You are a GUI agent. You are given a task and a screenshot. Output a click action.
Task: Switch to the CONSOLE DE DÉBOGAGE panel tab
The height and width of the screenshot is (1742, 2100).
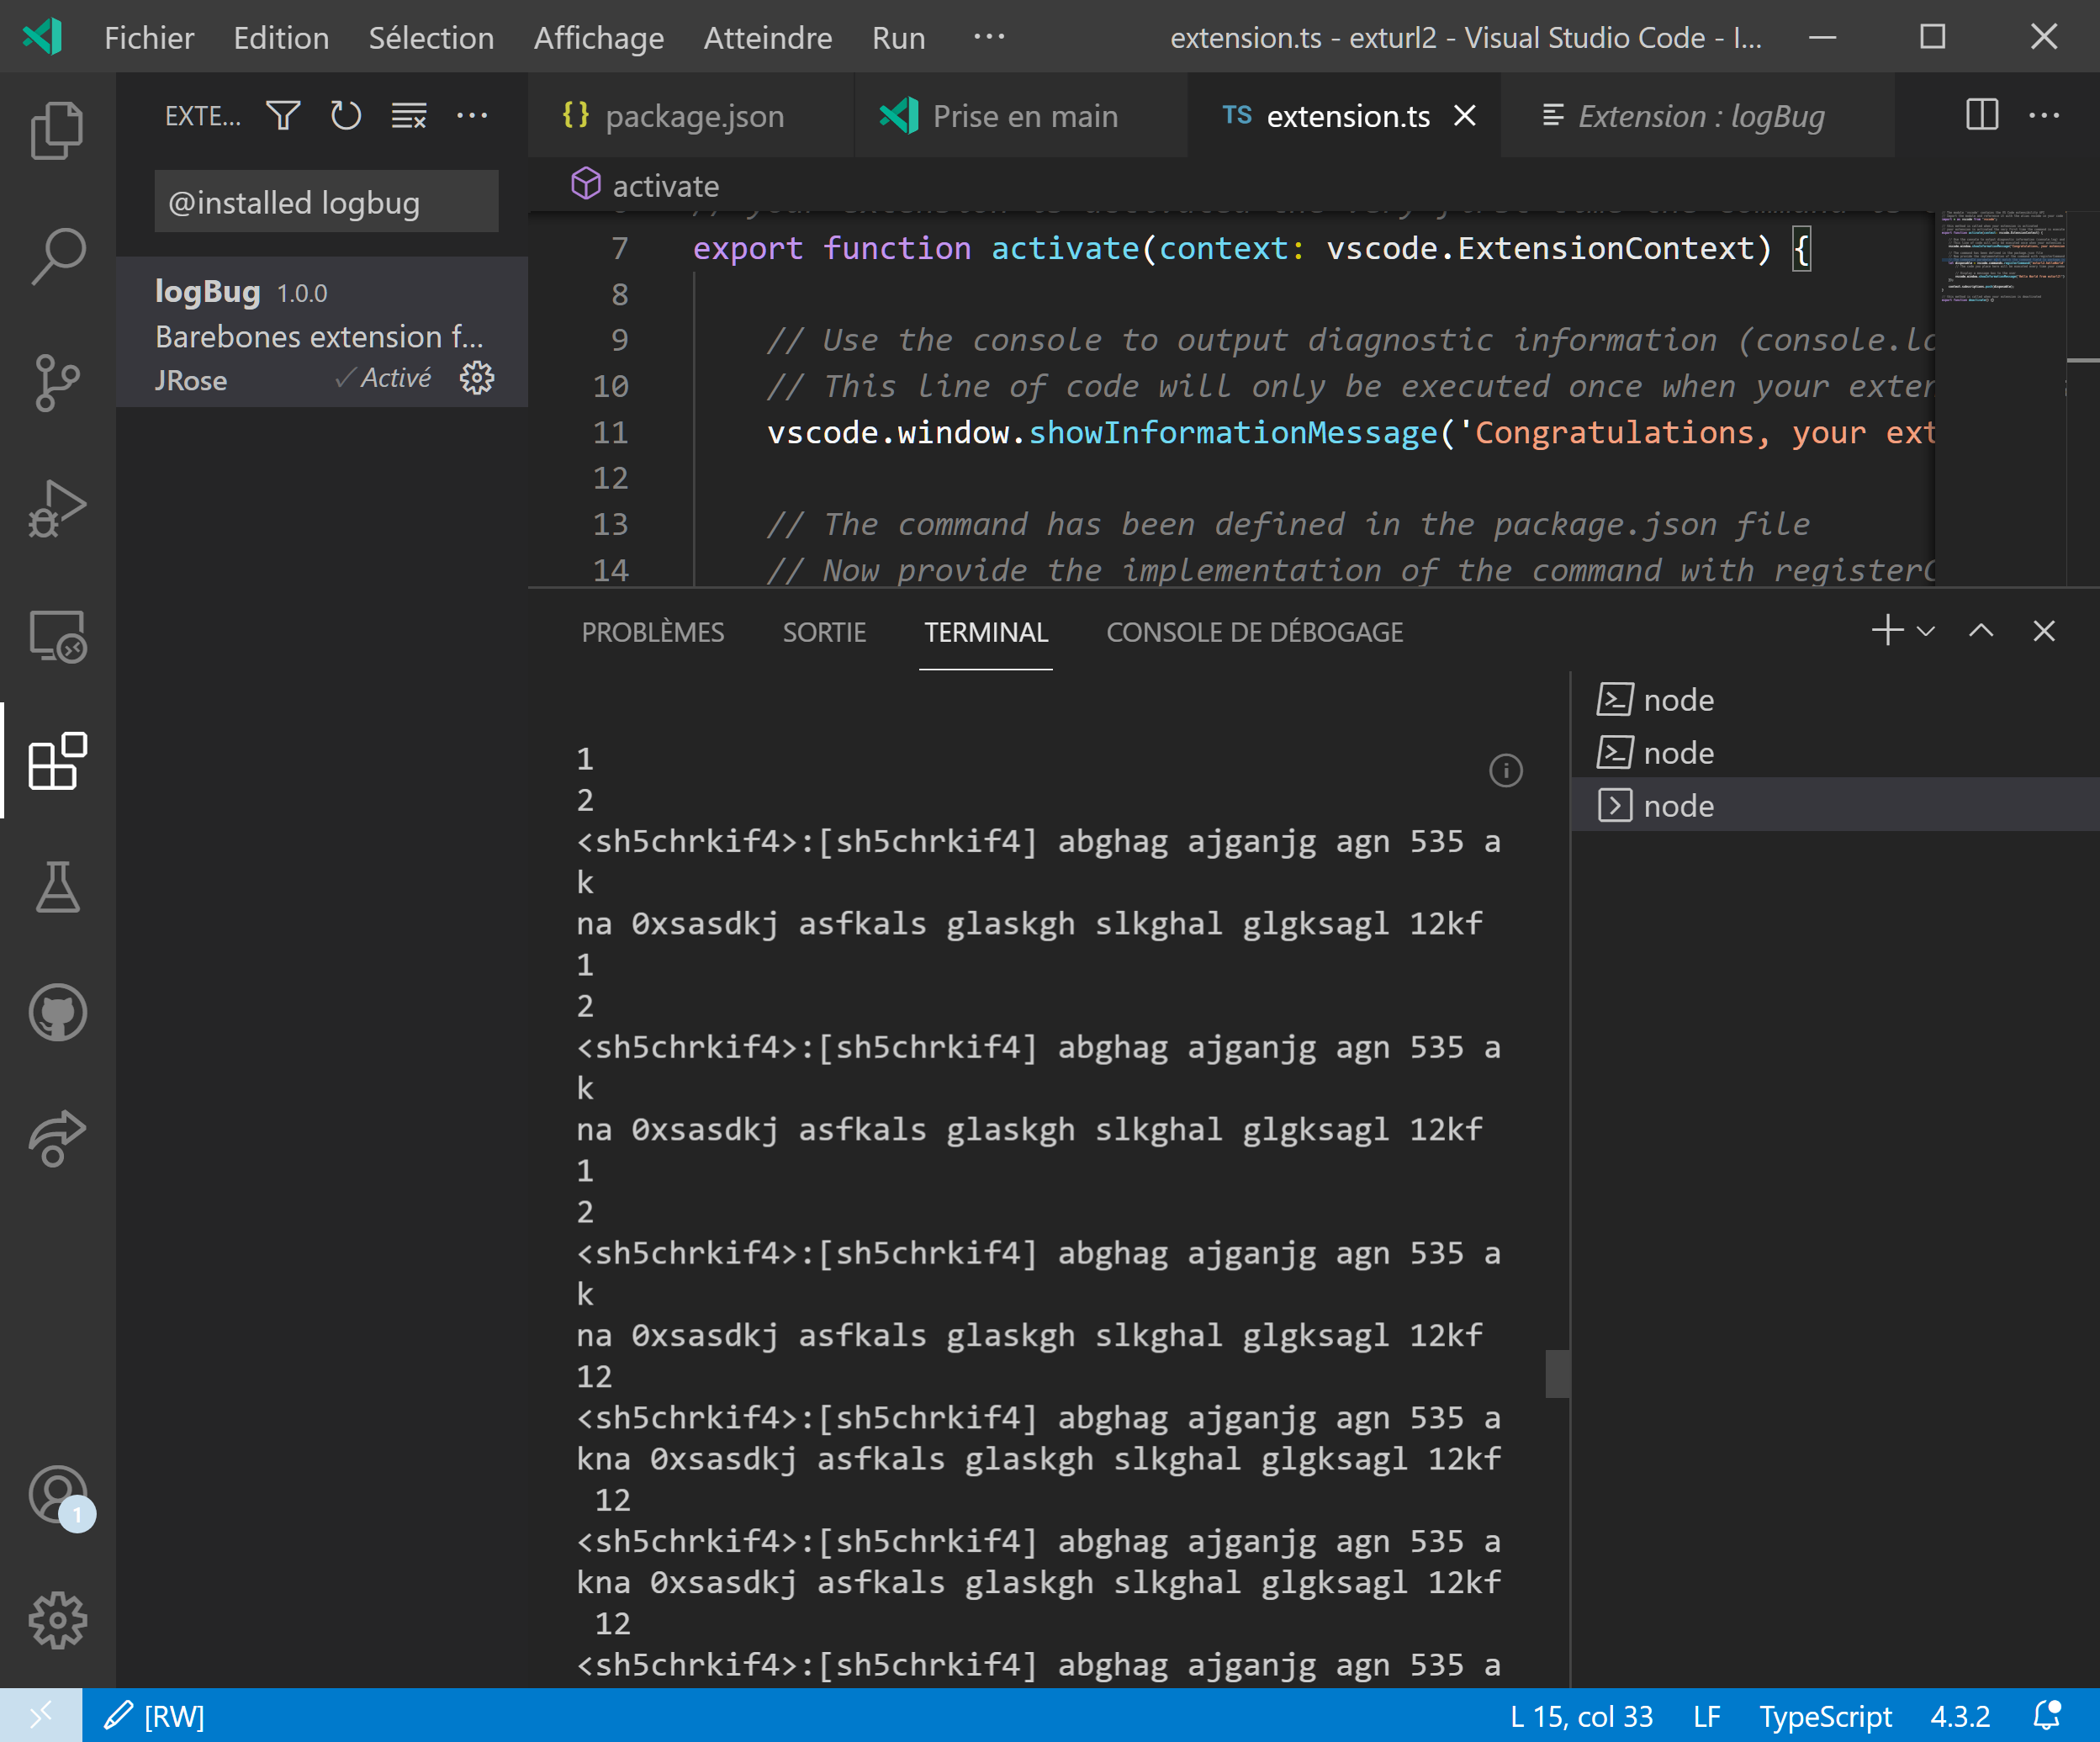click(x=1255, y=631)
